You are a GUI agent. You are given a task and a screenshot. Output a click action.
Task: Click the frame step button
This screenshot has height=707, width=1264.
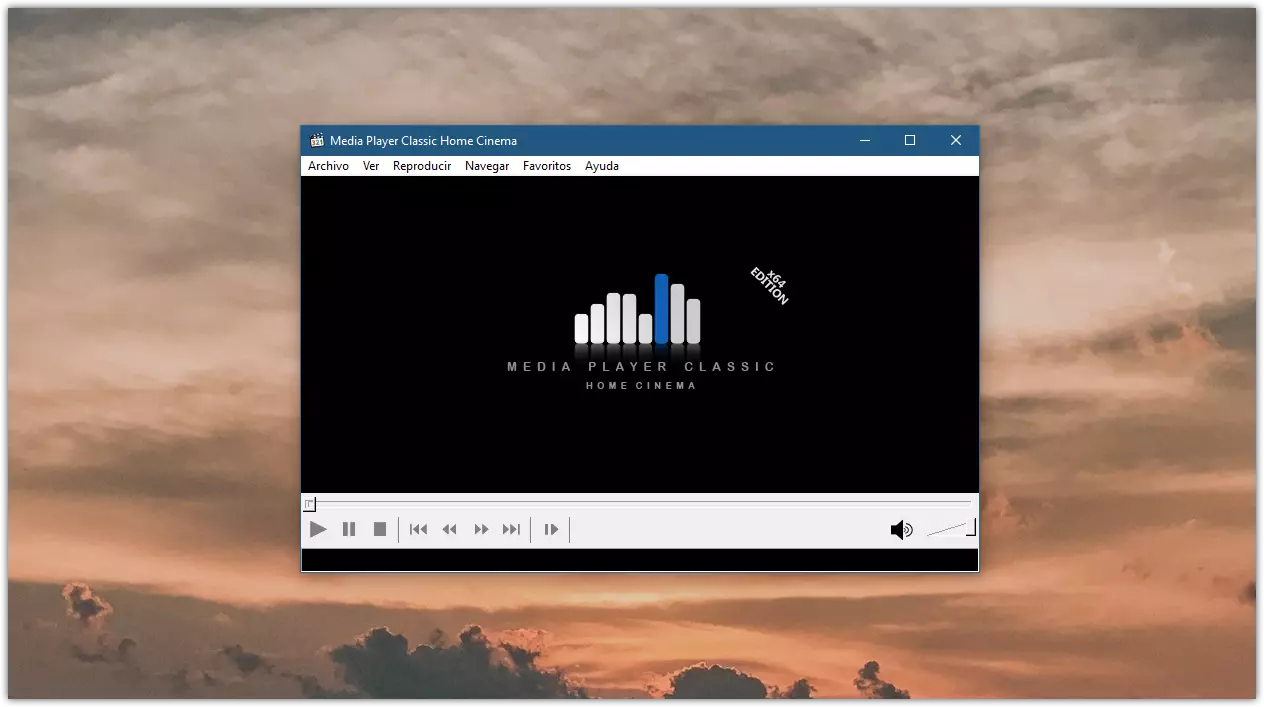tap(551, 529)
